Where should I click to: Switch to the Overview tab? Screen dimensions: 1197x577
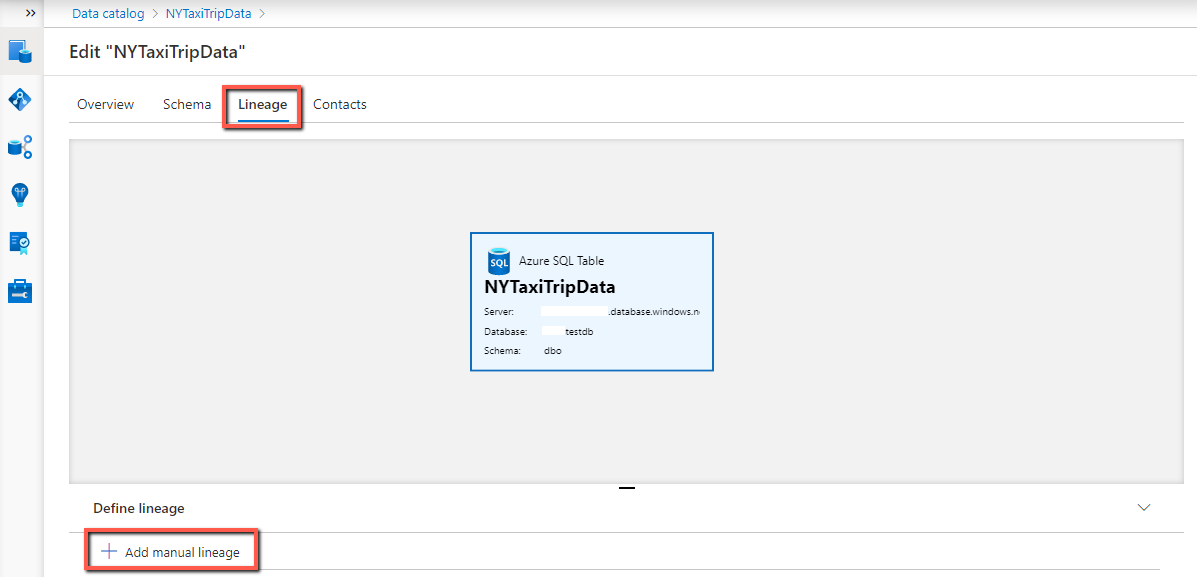[105, 104]
